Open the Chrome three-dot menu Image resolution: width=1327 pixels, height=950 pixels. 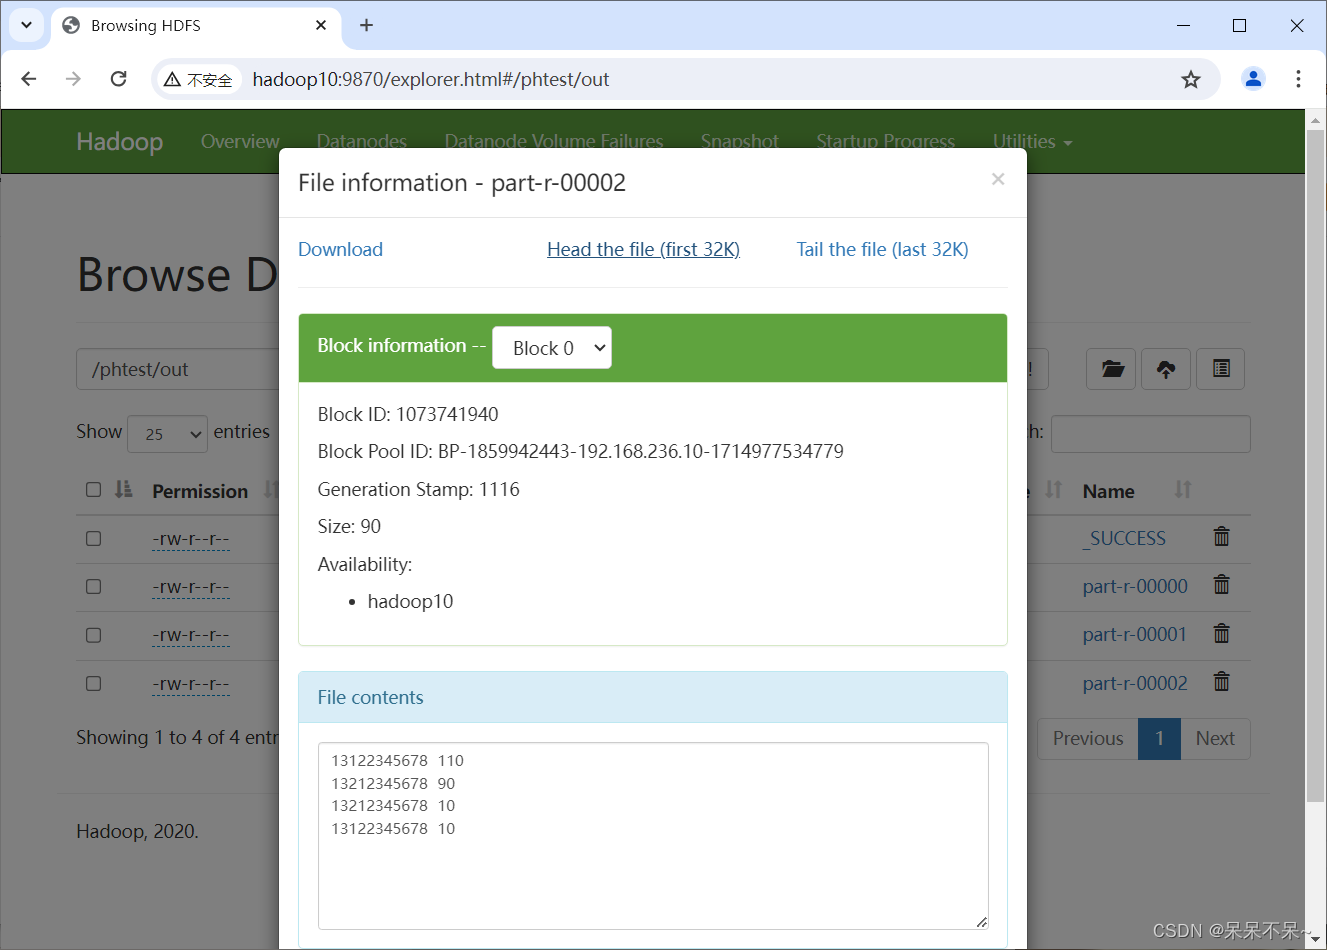(x=1298, y=79)
